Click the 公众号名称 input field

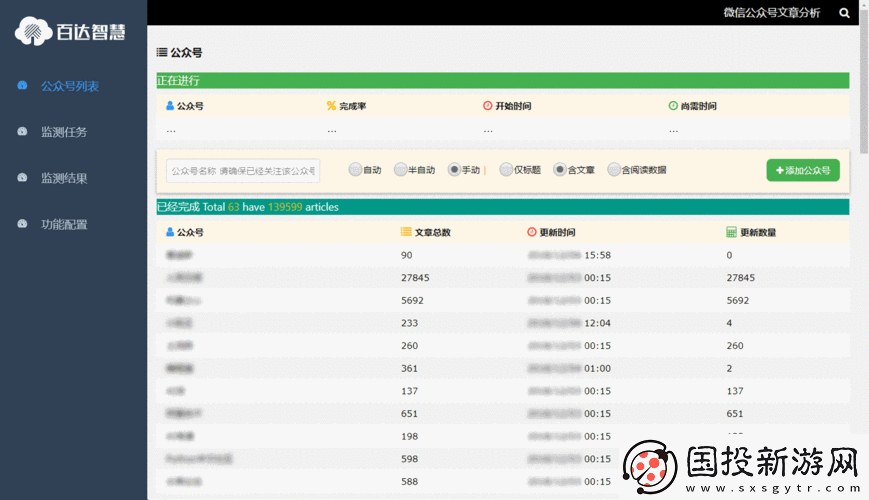243,171
